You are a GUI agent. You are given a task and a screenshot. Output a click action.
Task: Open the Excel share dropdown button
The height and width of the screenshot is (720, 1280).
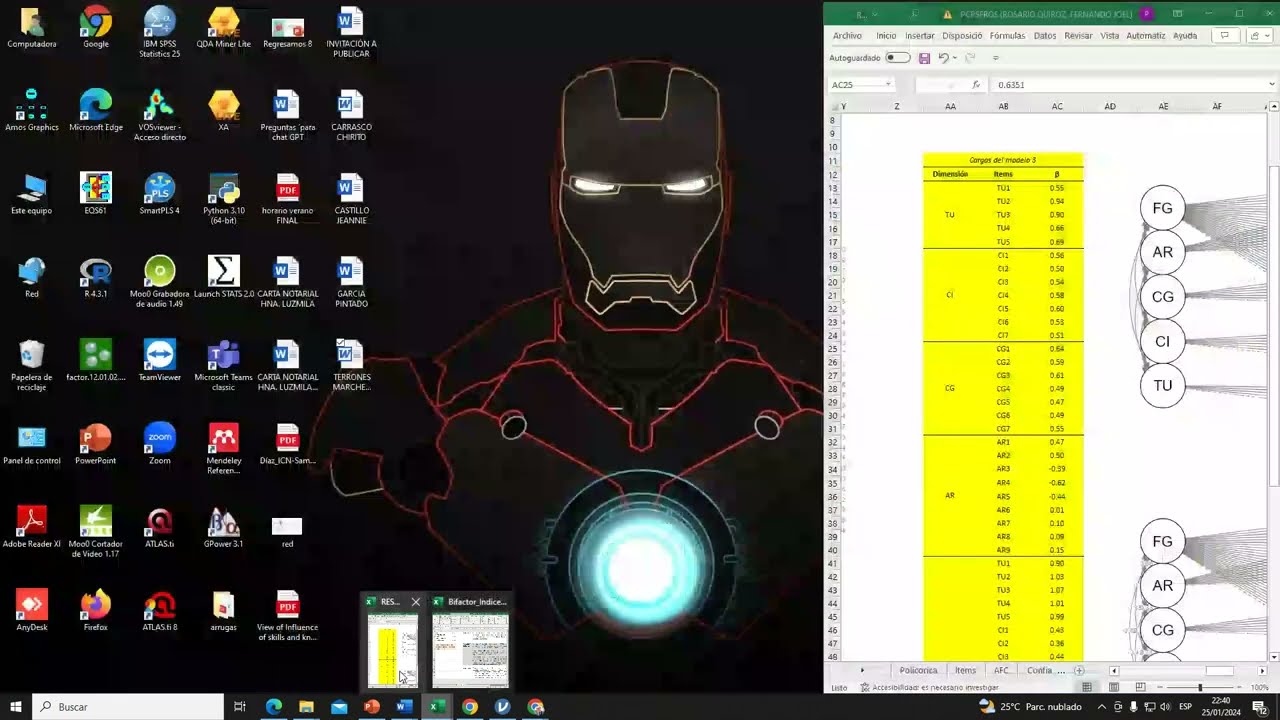[1258, 35]
